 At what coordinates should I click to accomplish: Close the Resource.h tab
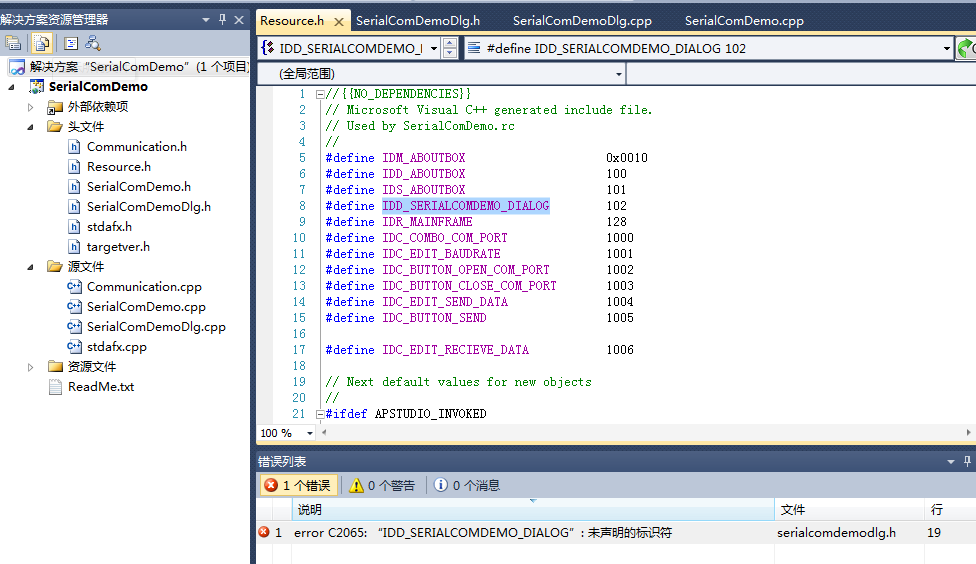click(x=339, y=22)
